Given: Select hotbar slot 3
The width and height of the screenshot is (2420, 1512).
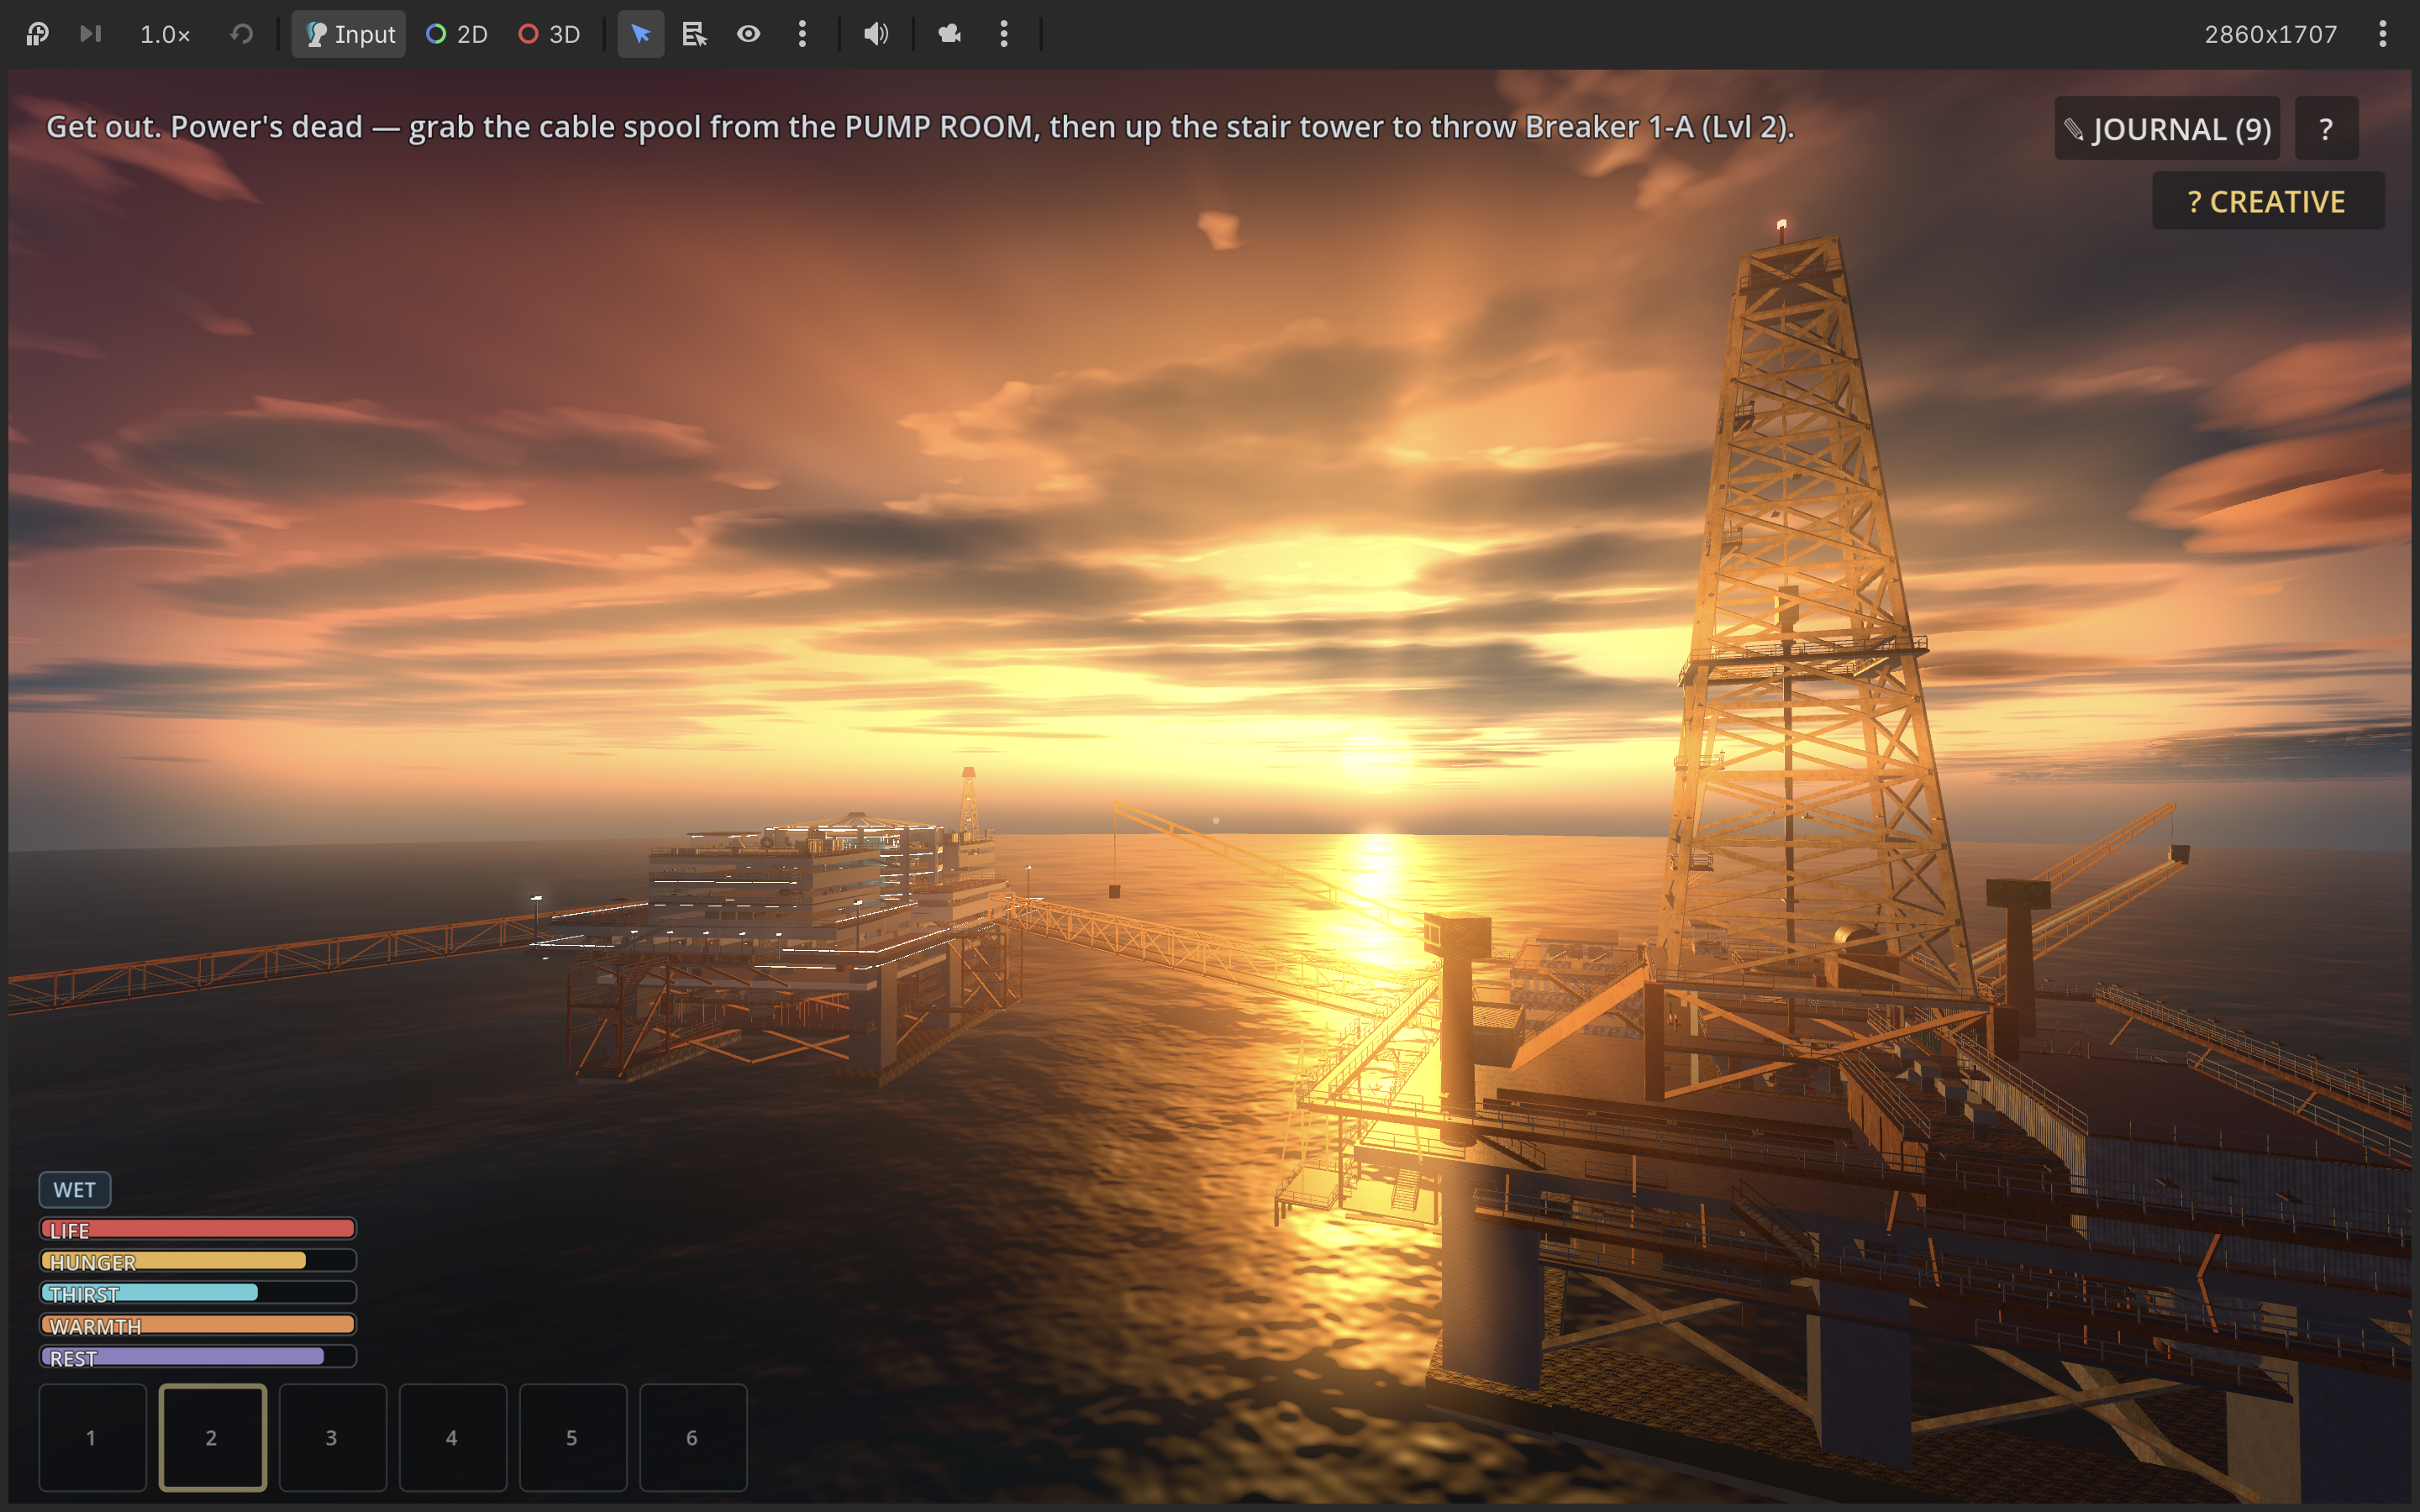Looking at the screenshot, I should pyautogui.click(x=332, y=1438).
